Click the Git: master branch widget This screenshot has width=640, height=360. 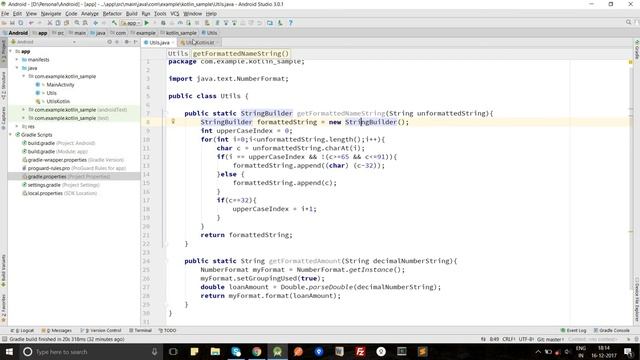tap(551, 339)
